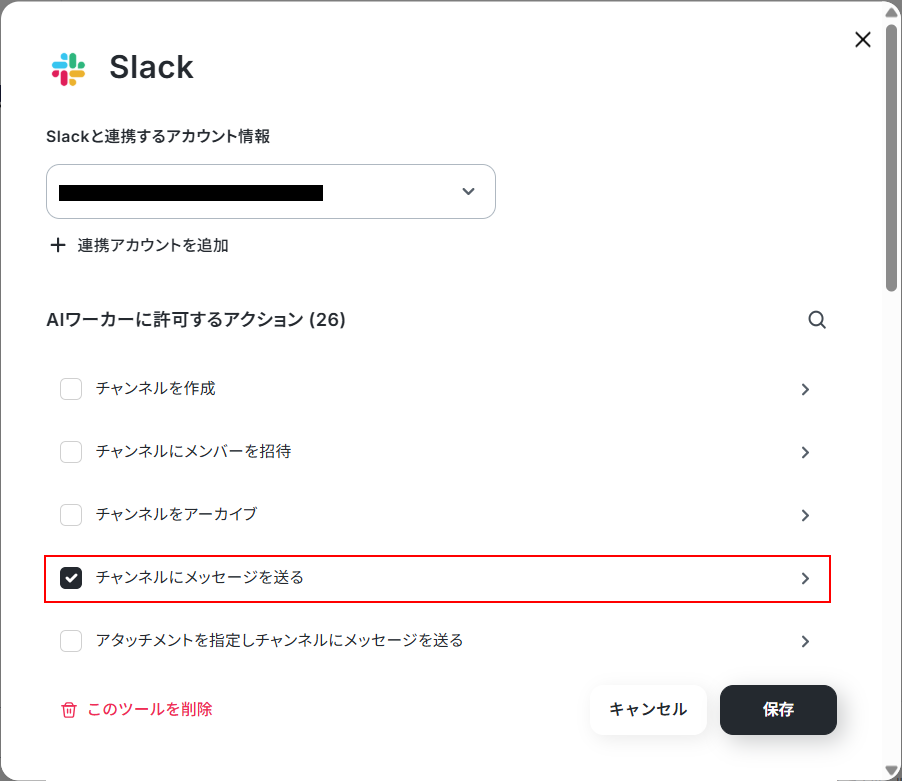Open the action search magnifier icon
The image size is (902, 781).
tap(817, 320)
